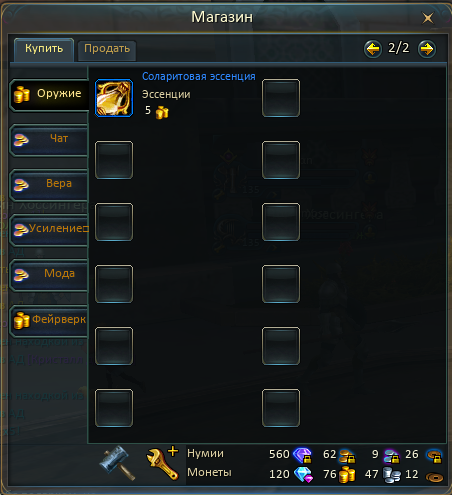
Task: Choose the Усиление category
Action: point(49,229)
